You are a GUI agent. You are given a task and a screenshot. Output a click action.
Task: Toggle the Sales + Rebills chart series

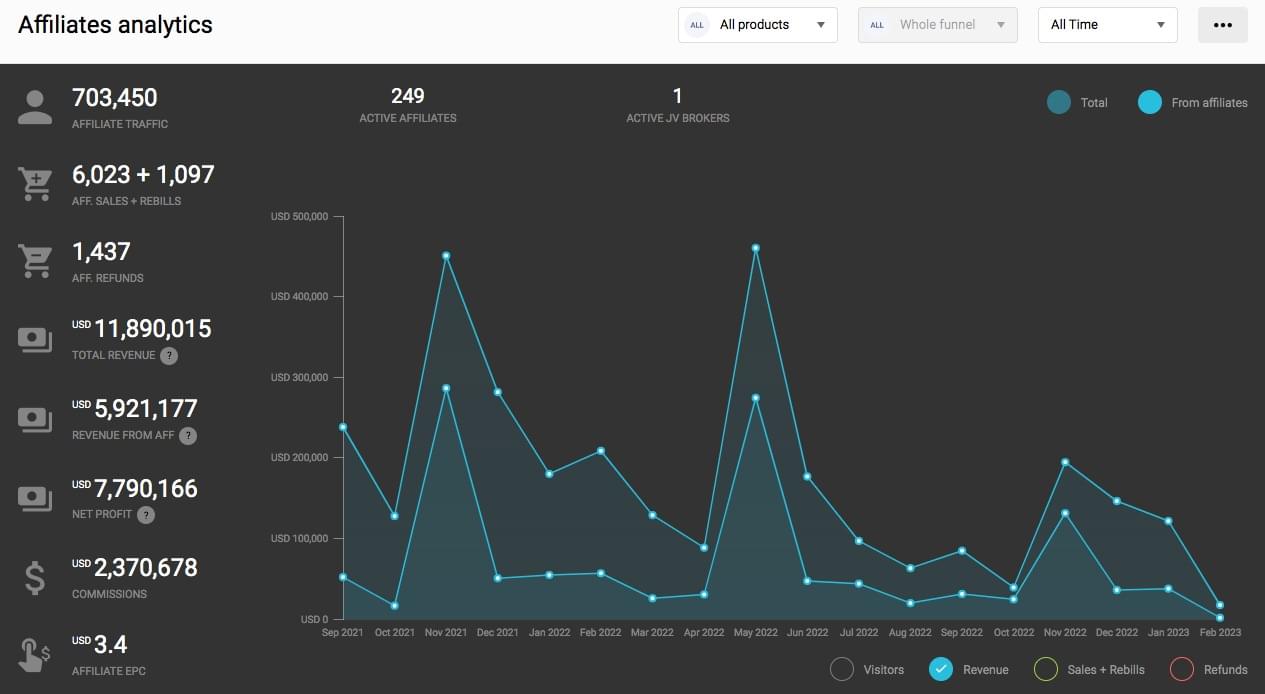[x=1046, y=669]
